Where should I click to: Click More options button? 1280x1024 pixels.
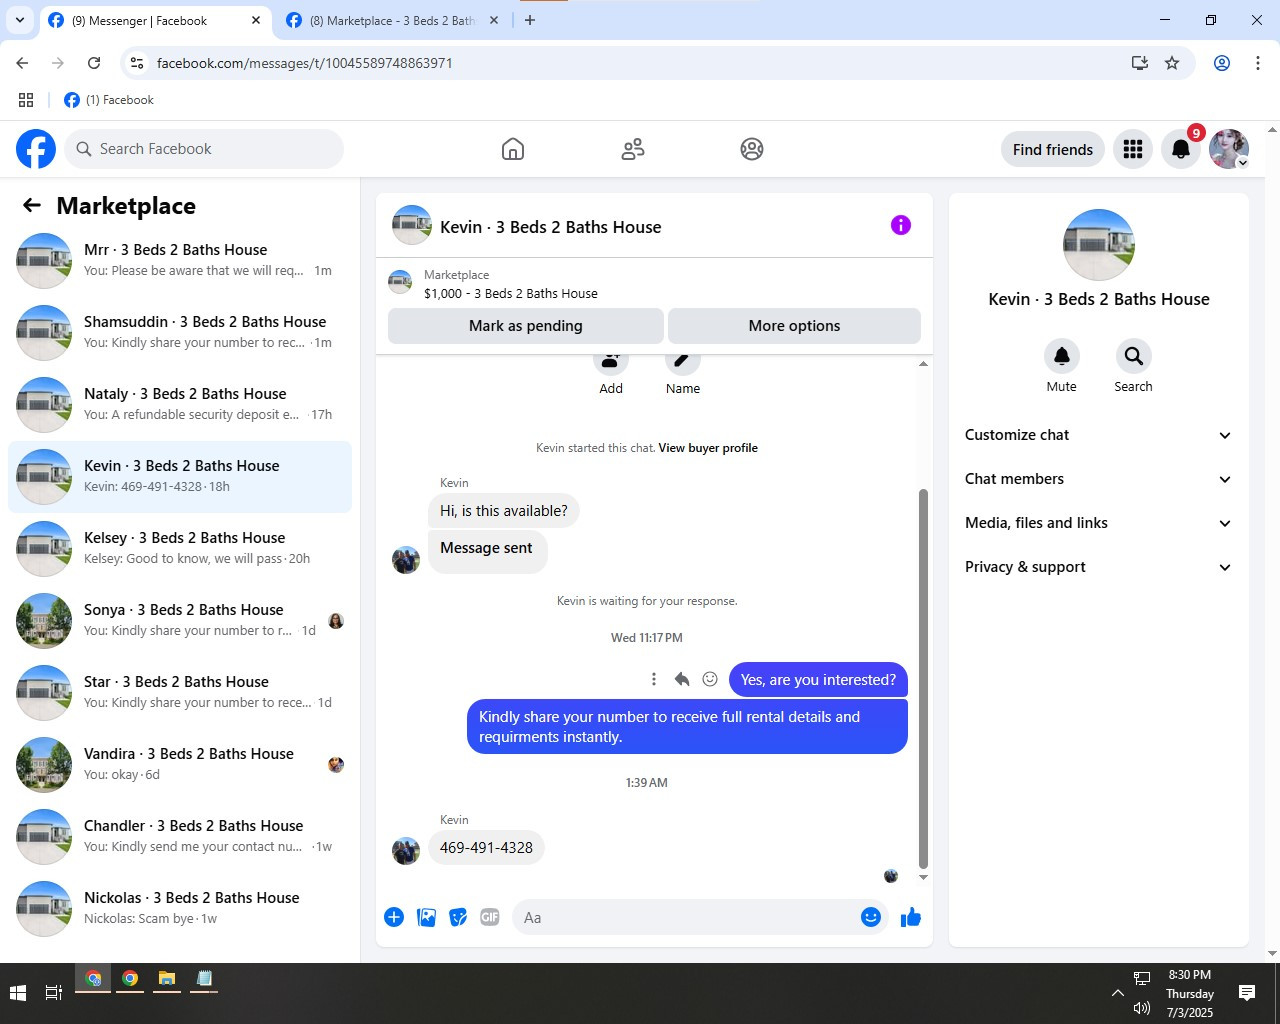pos(794,326)
